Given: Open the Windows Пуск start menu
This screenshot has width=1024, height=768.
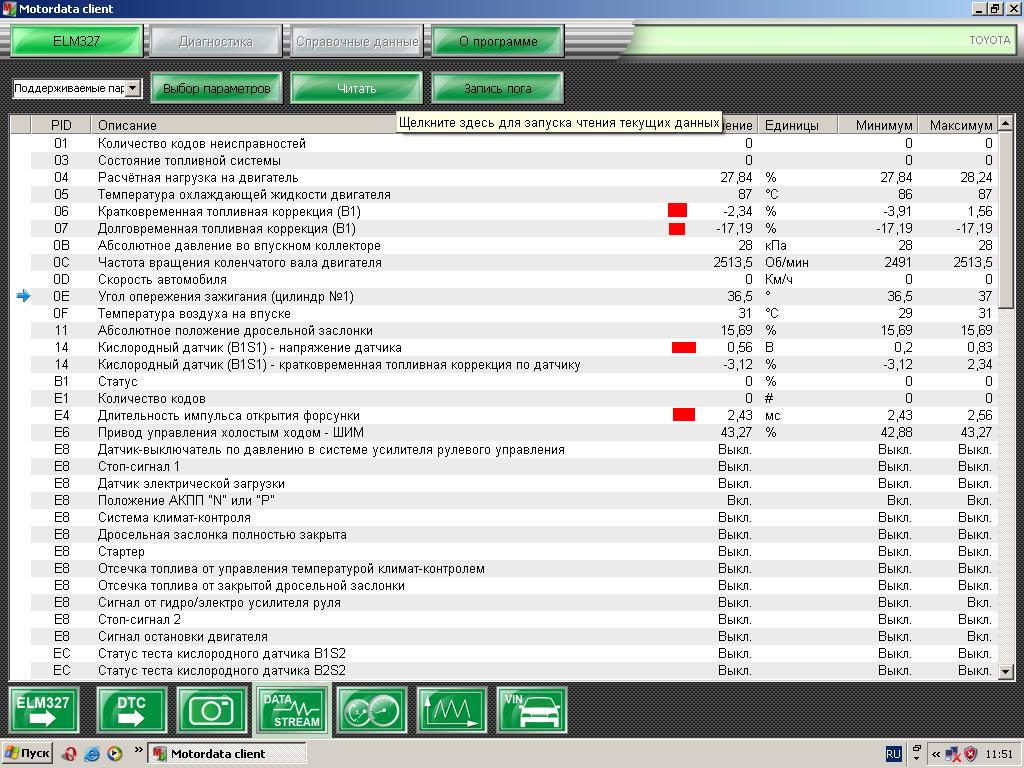Looking at the screenshot, I should pos(27,754).
